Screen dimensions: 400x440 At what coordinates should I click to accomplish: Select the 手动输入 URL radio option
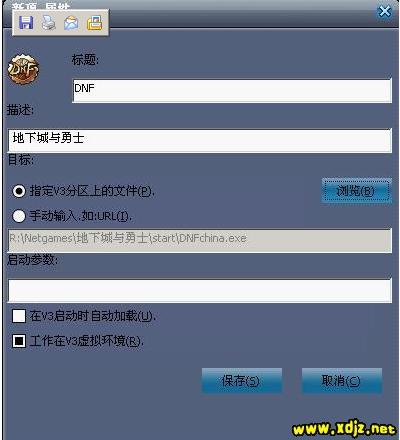[x=19, y=216]
